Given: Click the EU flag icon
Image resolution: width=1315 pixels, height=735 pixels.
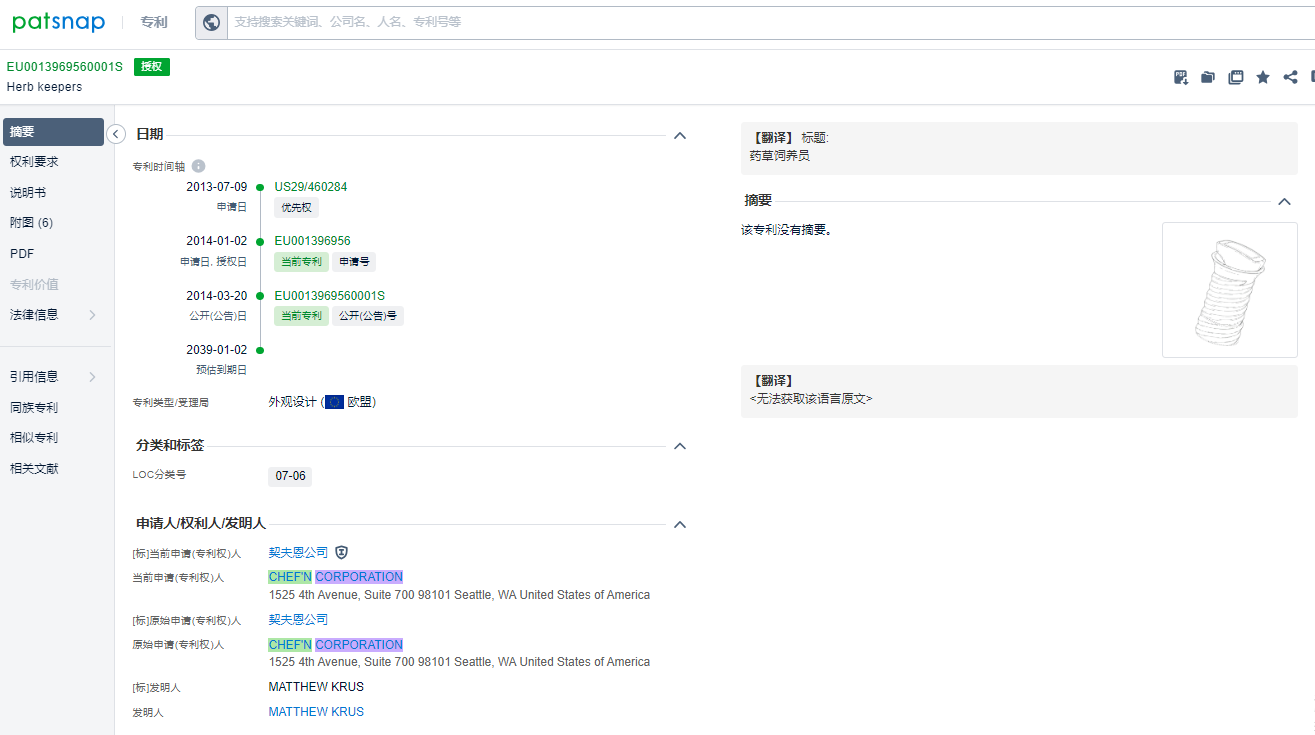Looking at the screenshot, I should pos(334,402).
